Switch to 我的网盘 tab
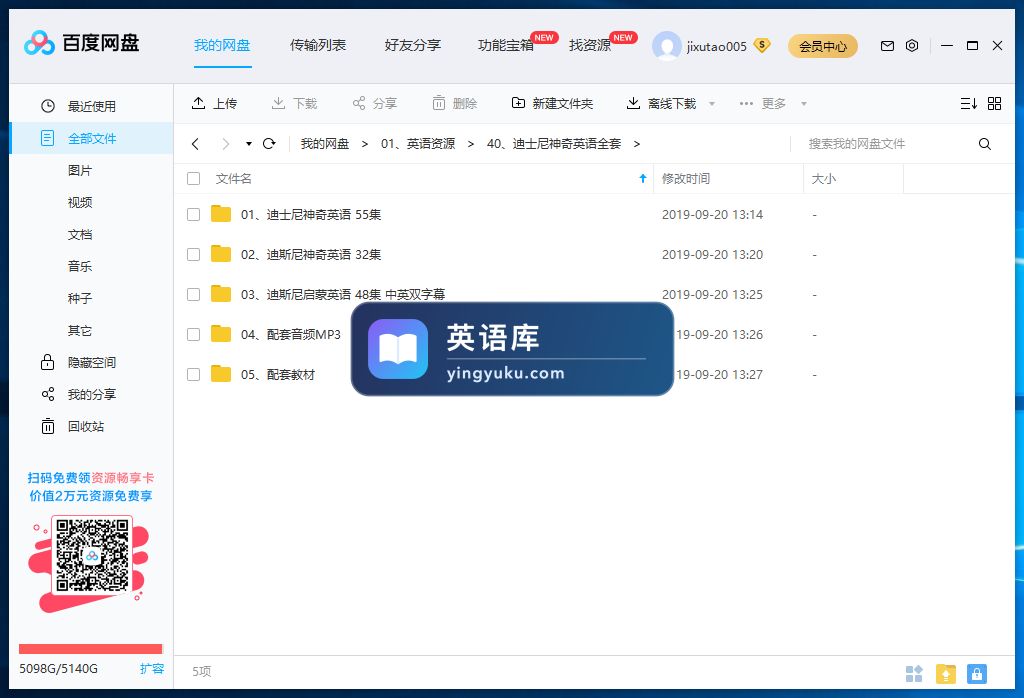 (222, 45)
